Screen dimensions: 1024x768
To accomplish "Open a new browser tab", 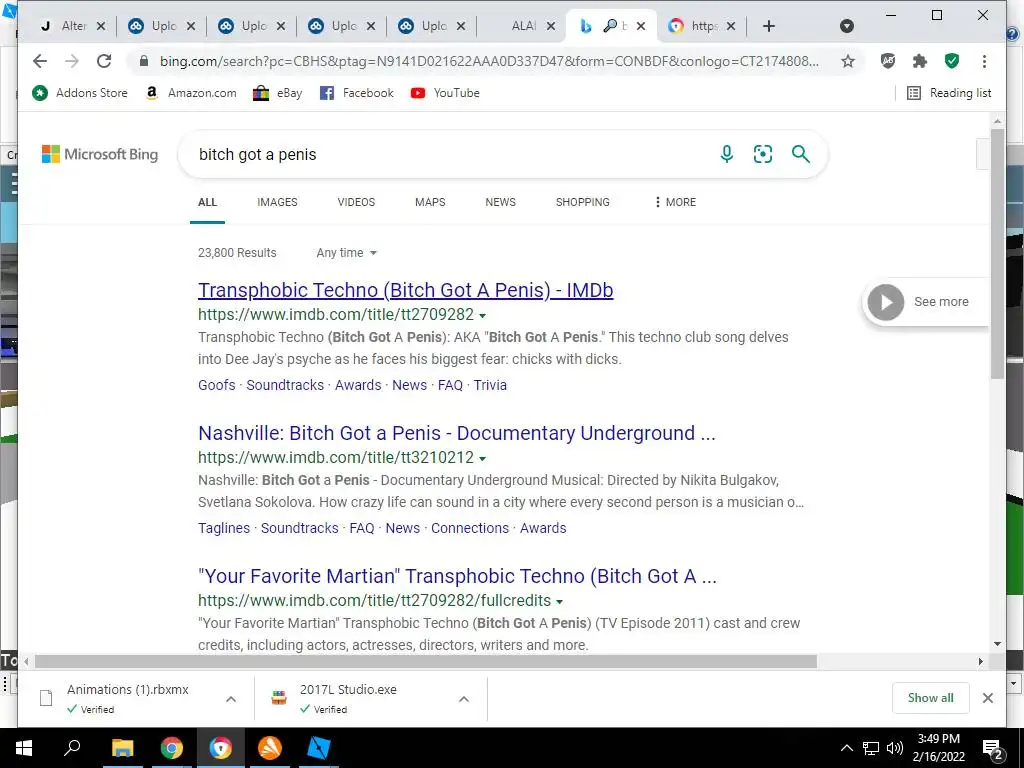I will click(x=769, y=26).
